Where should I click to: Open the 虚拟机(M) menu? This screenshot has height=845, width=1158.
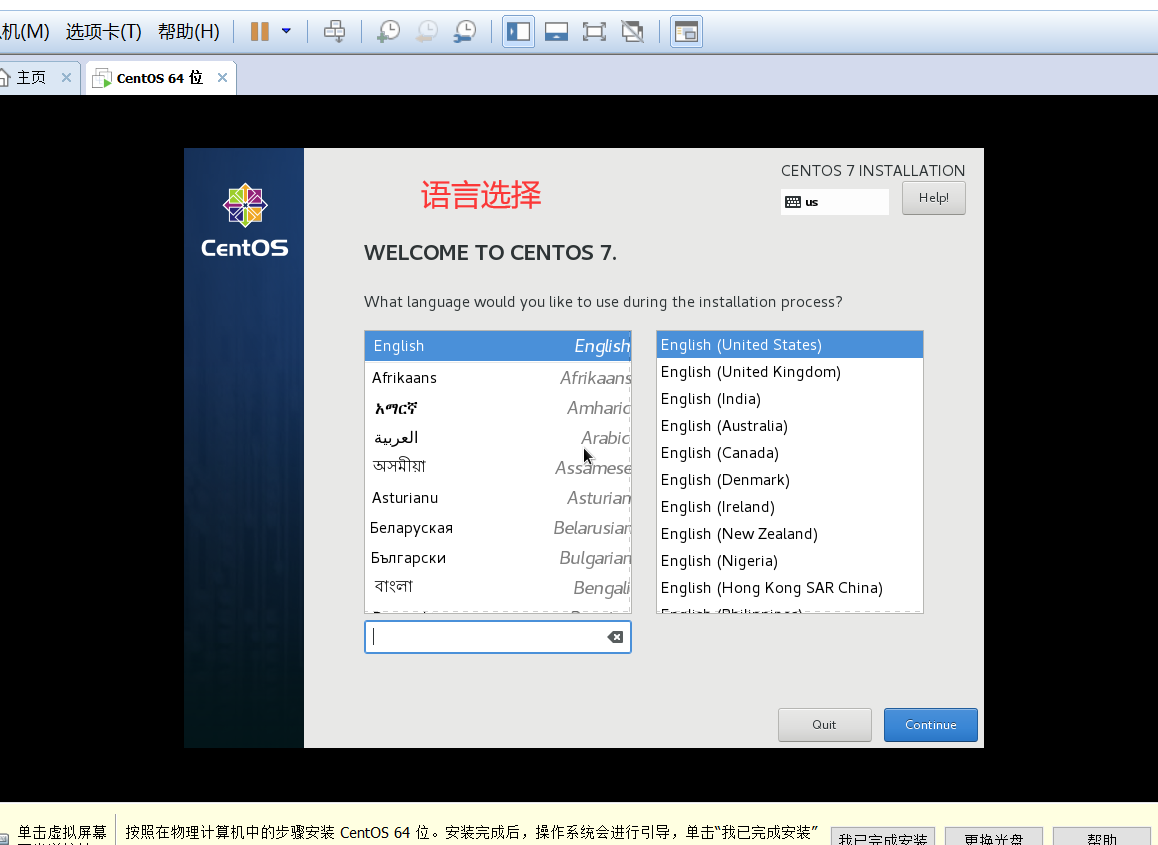24,32
